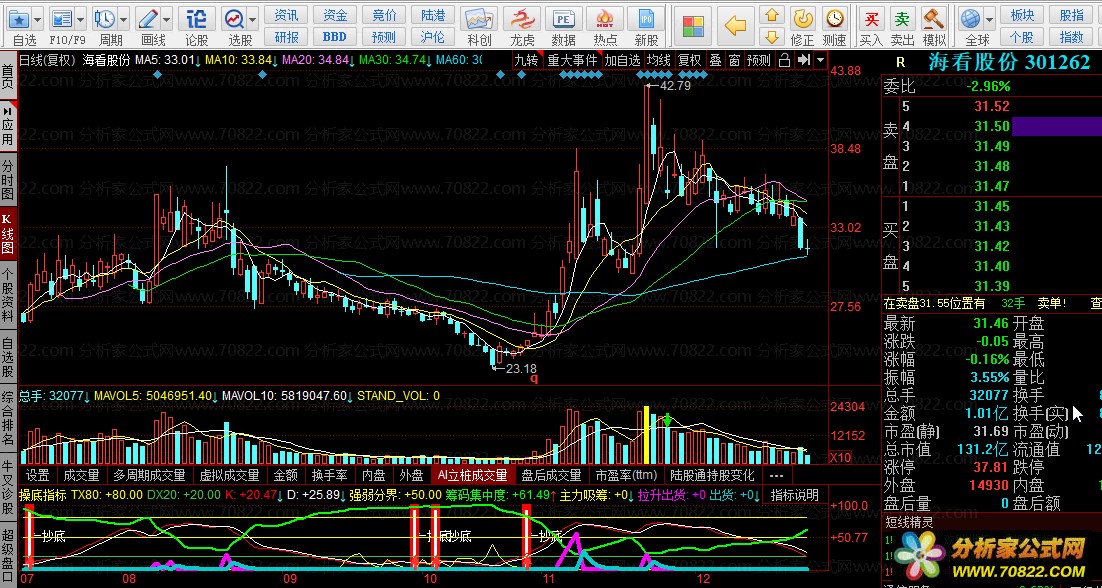Switch to the 成交量 volume tab

pos(81,476)
